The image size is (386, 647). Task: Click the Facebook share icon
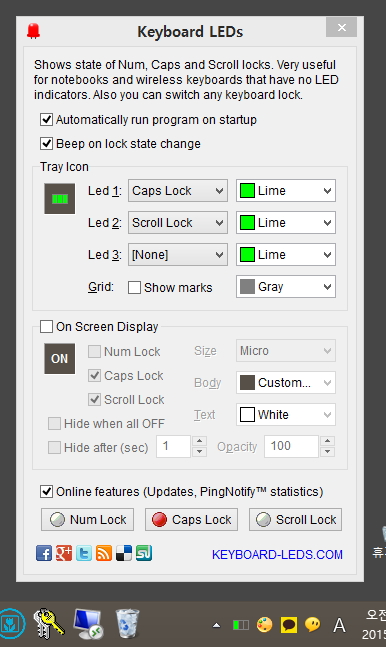pyautogui.click(x=44, y=553)
